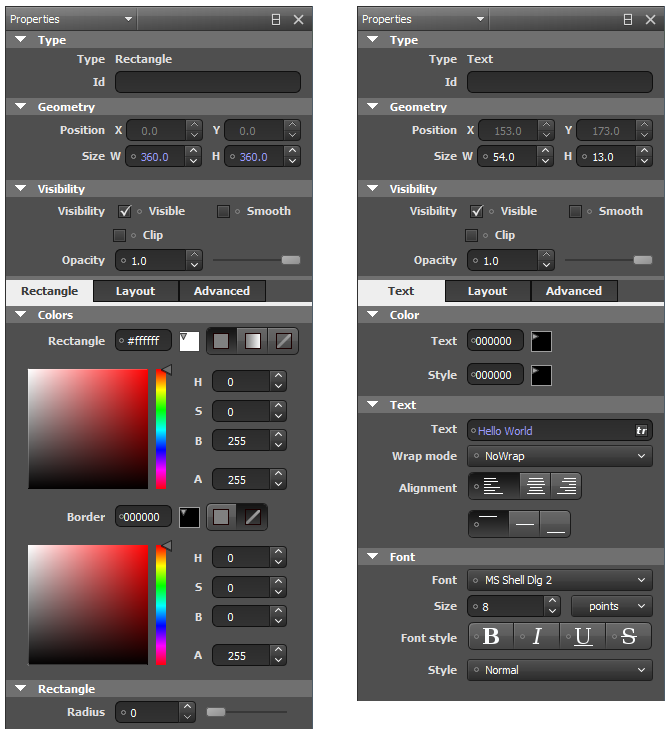Select transparent fill icon for Rectangle color
The width and height of the screenshot is (670, 735).
tap(283, 341)
